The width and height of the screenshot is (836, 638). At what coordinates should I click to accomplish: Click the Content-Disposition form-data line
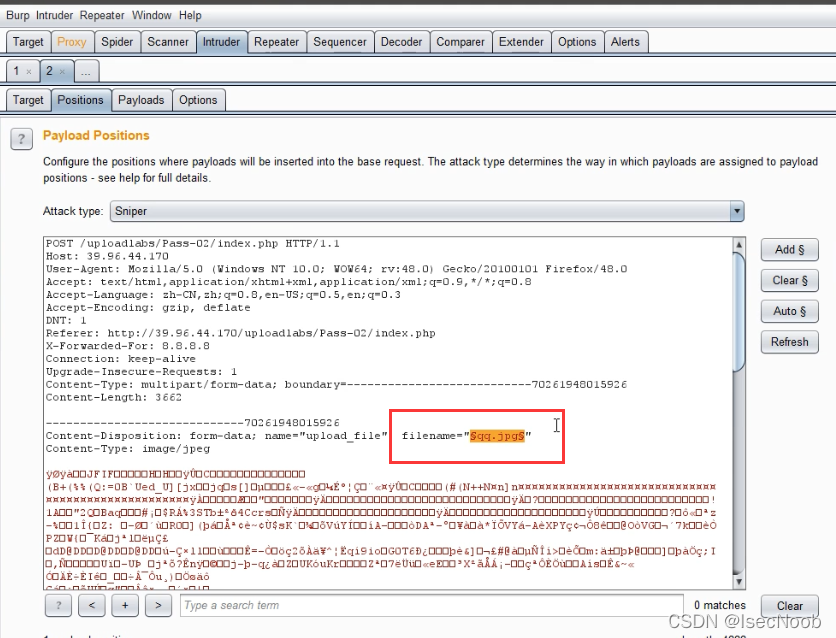point(288,436)
